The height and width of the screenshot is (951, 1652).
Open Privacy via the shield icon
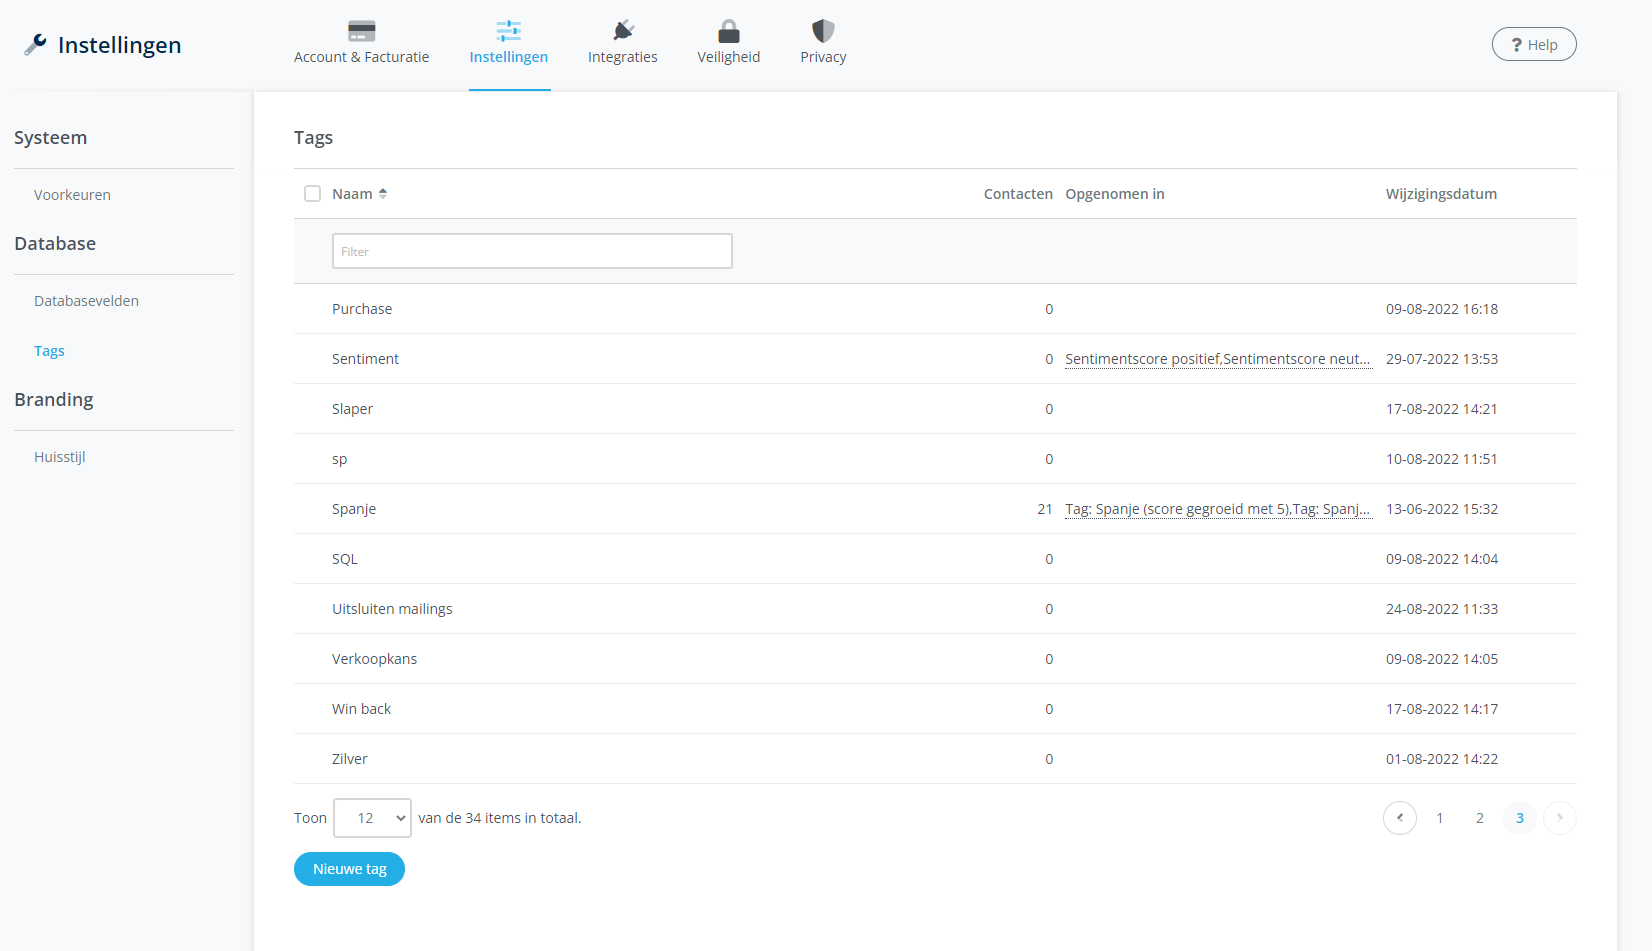[x=823, y=31]
